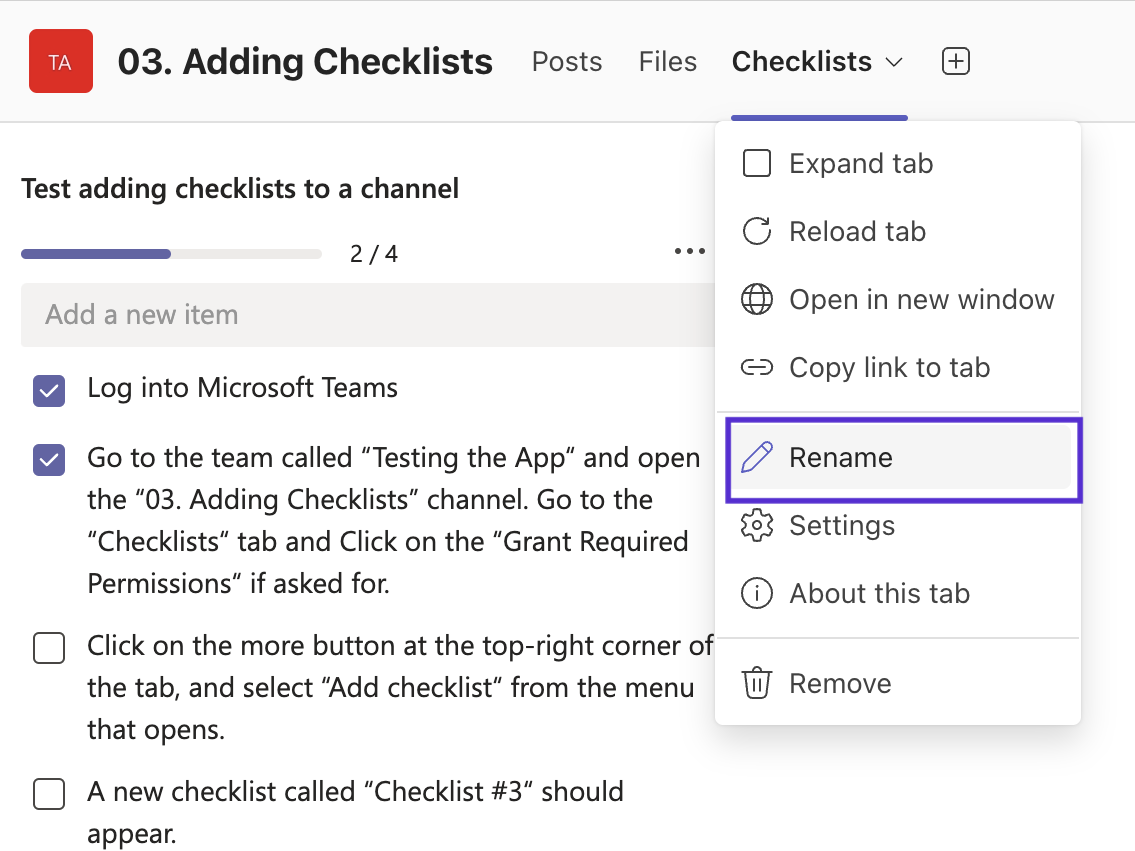Screen dimensions: 1135x851
Task: Open the checklist three-dots more menu
Action: pos(690,252)
